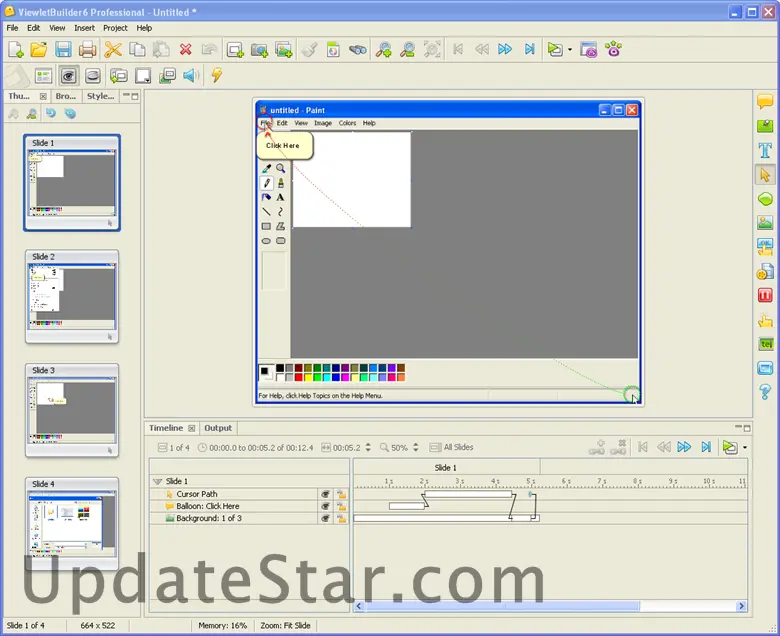This screenshot has width=780, height=636.
Task: Open the Insert menu
Action: point(84,28)
